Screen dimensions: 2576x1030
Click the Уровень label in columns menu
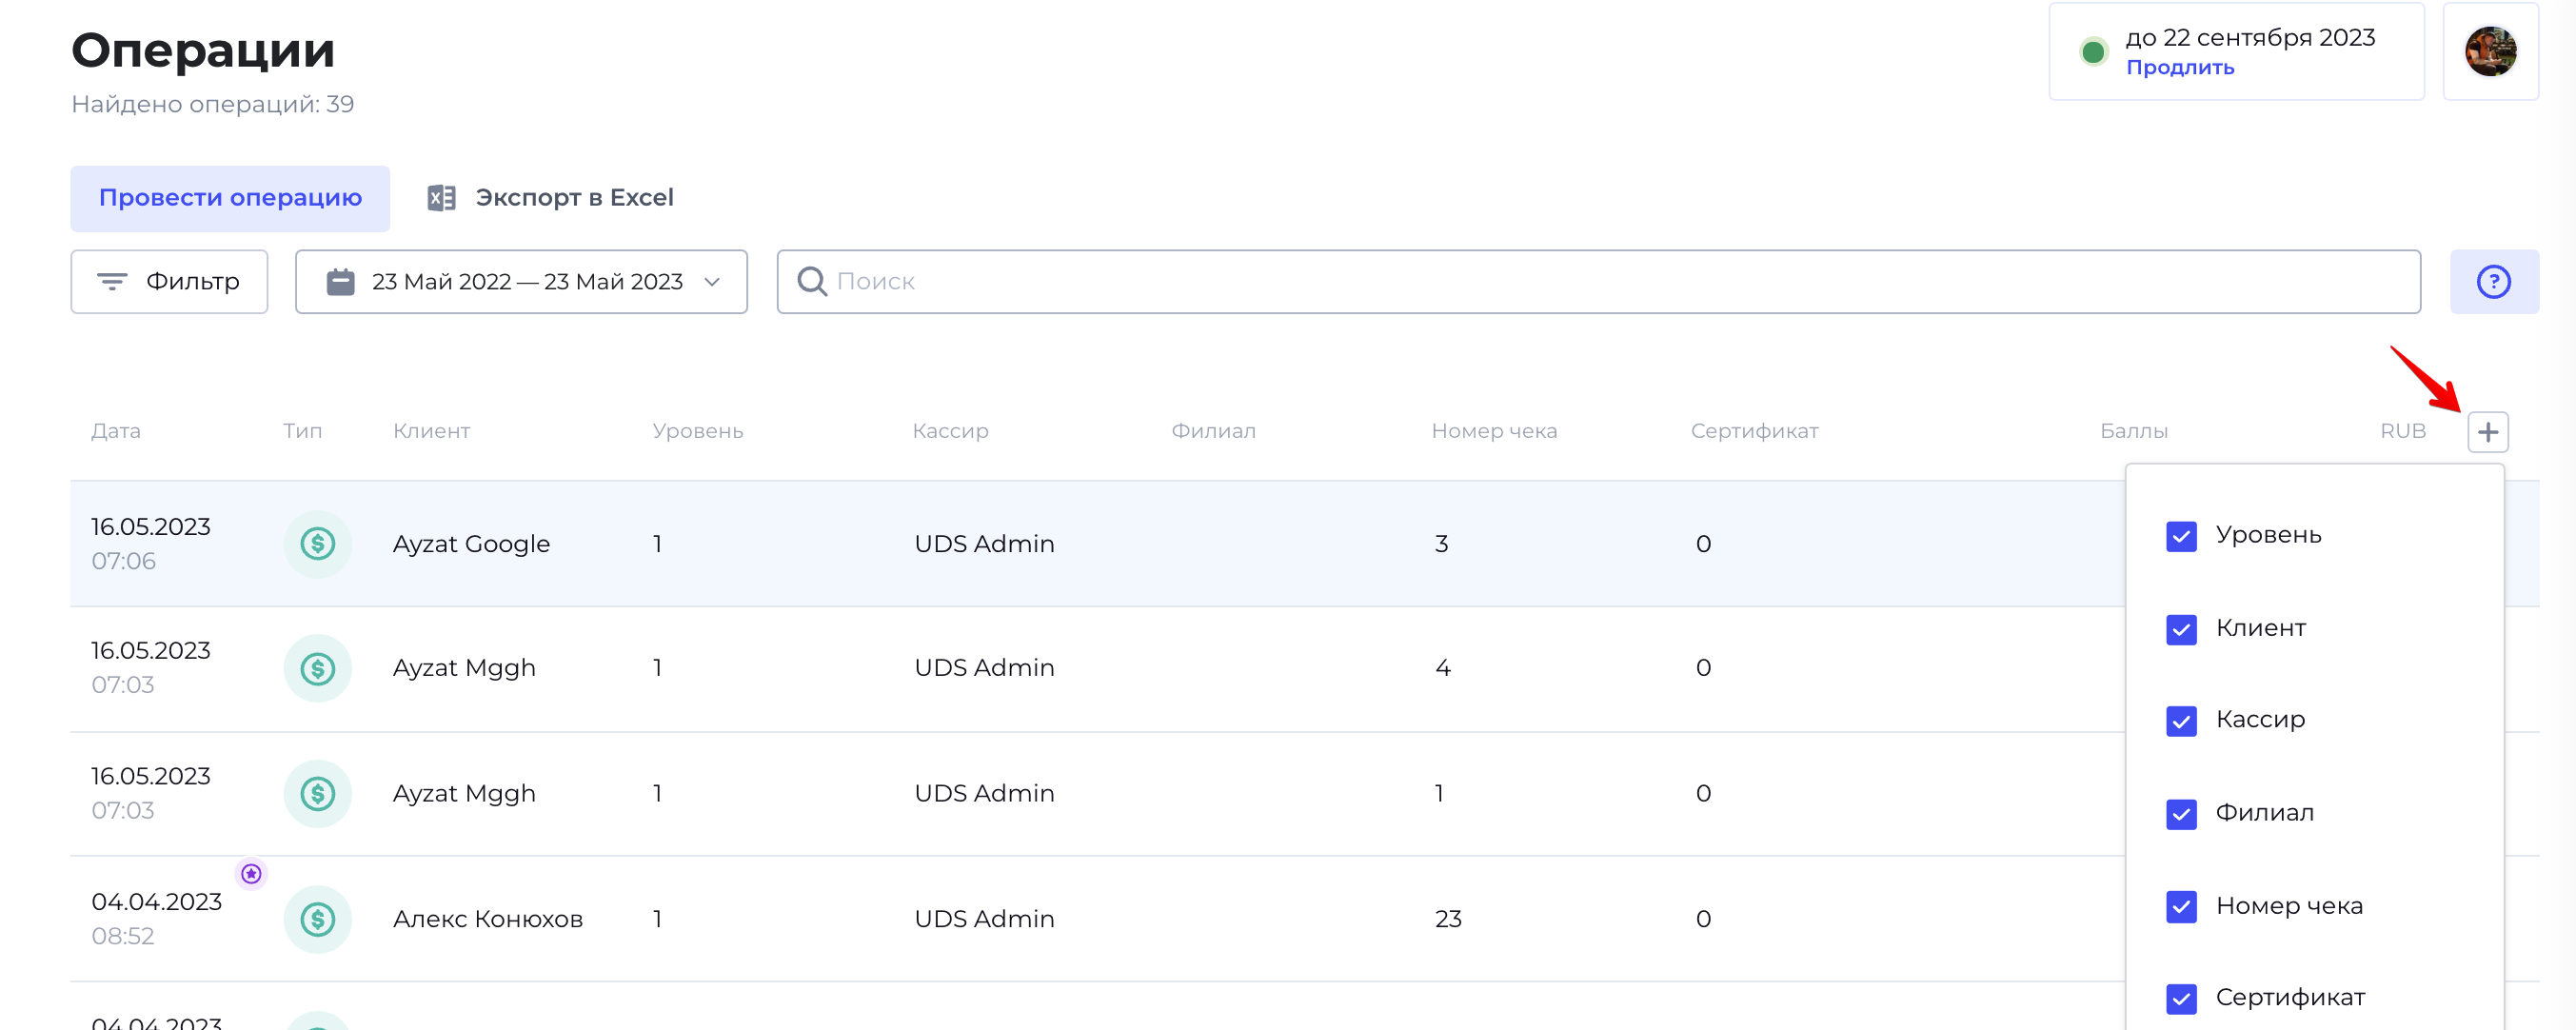coord(2268,536)
